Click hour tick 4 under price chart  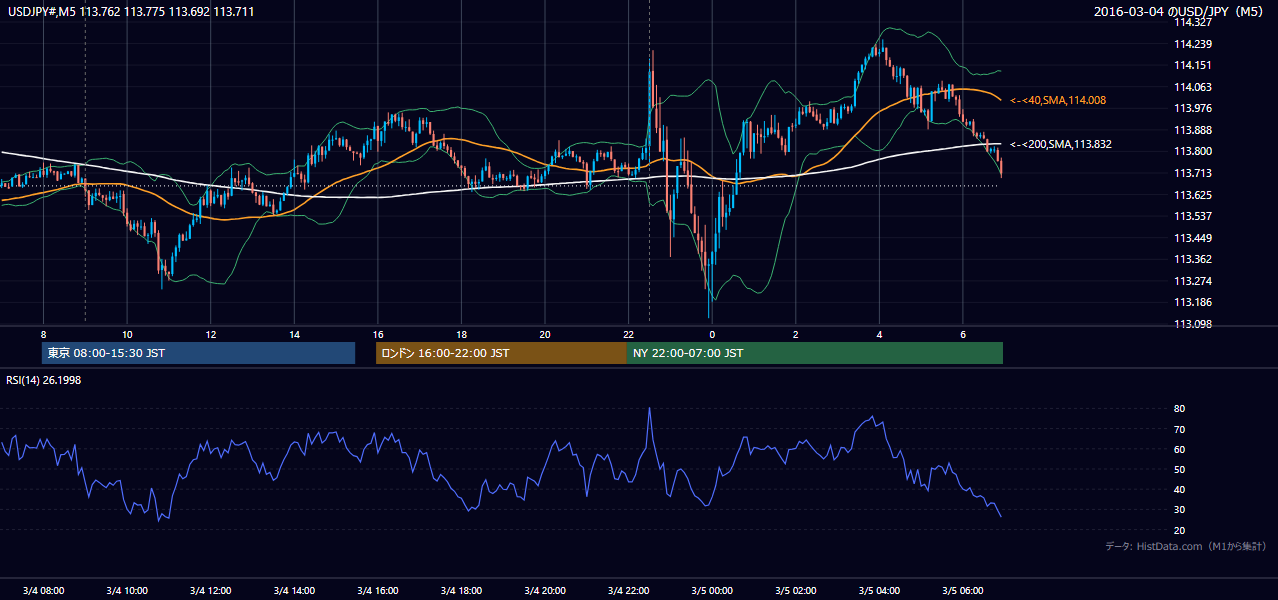[879, 334]
